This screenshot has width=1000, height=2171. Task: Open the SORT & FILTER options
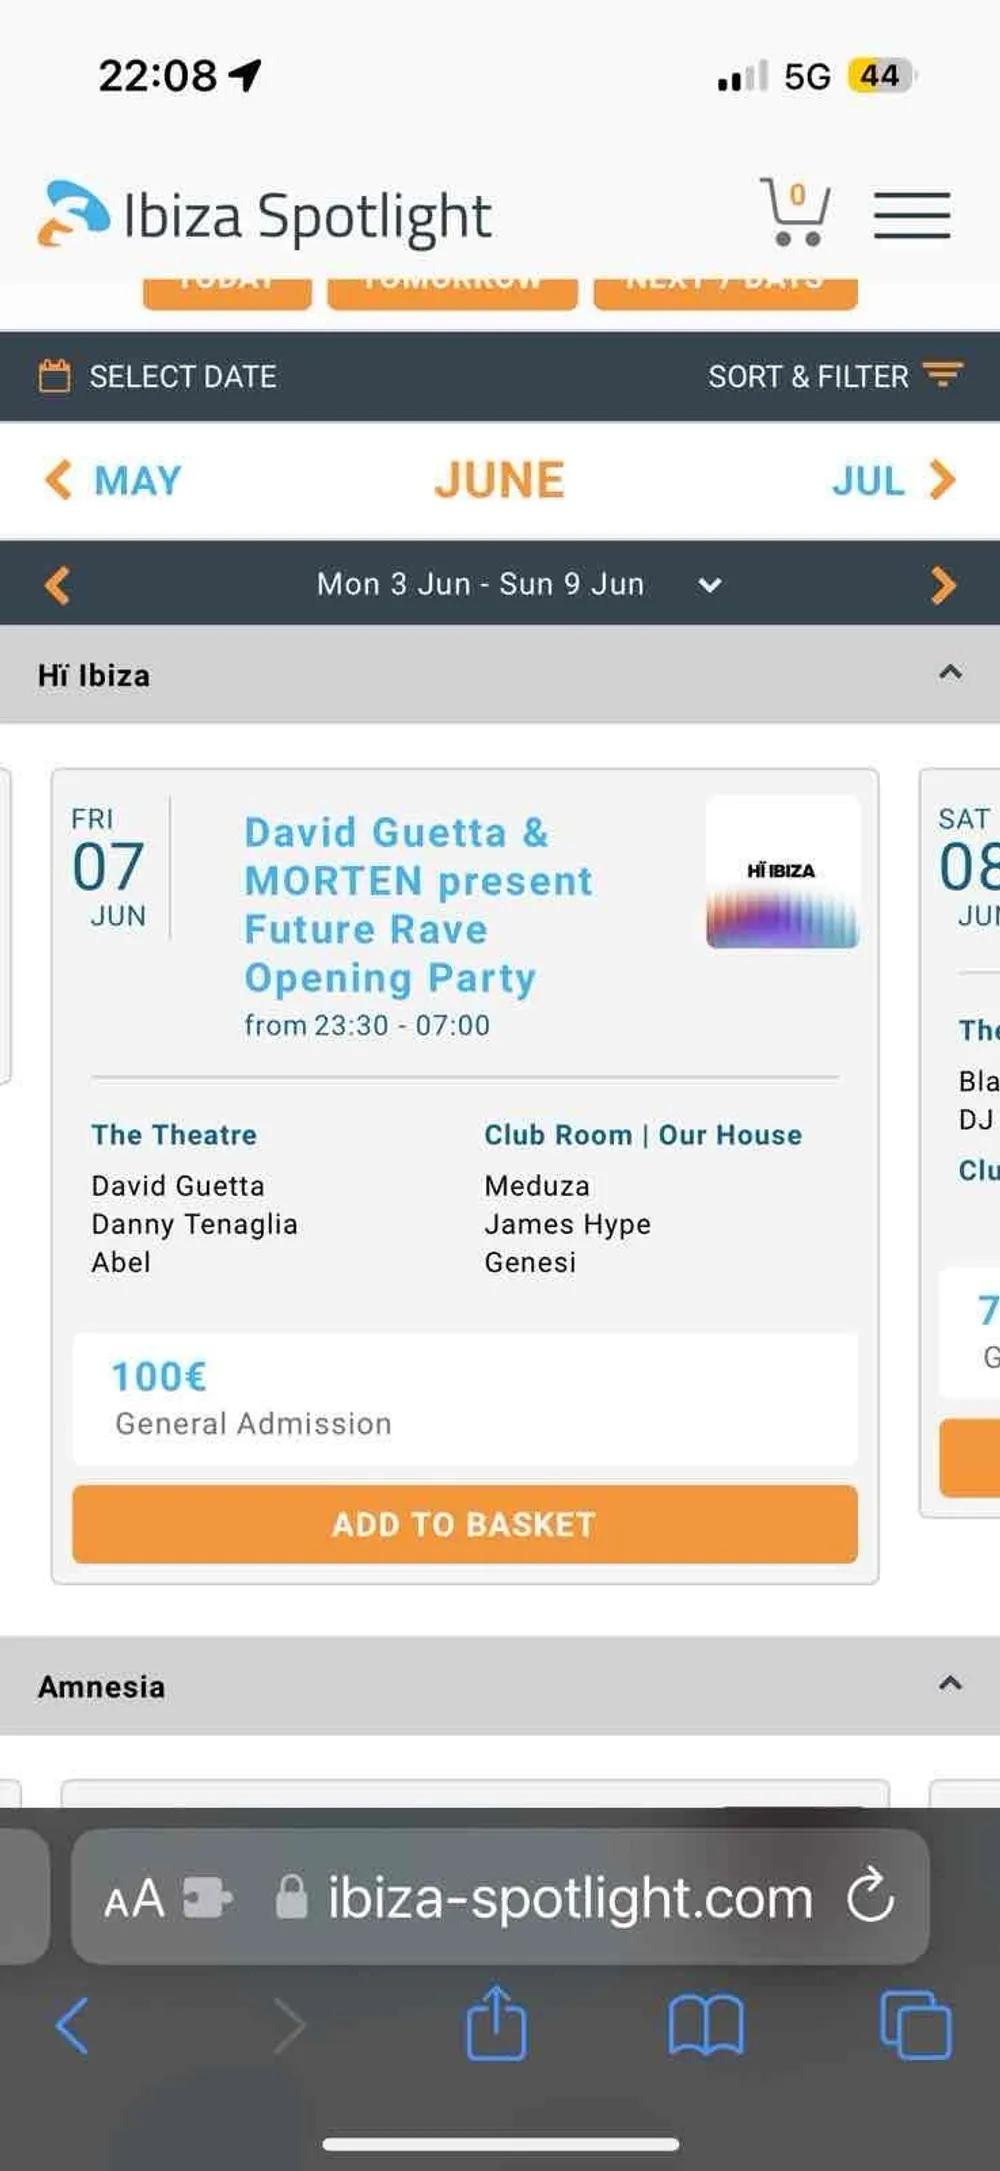coord(834,376)
